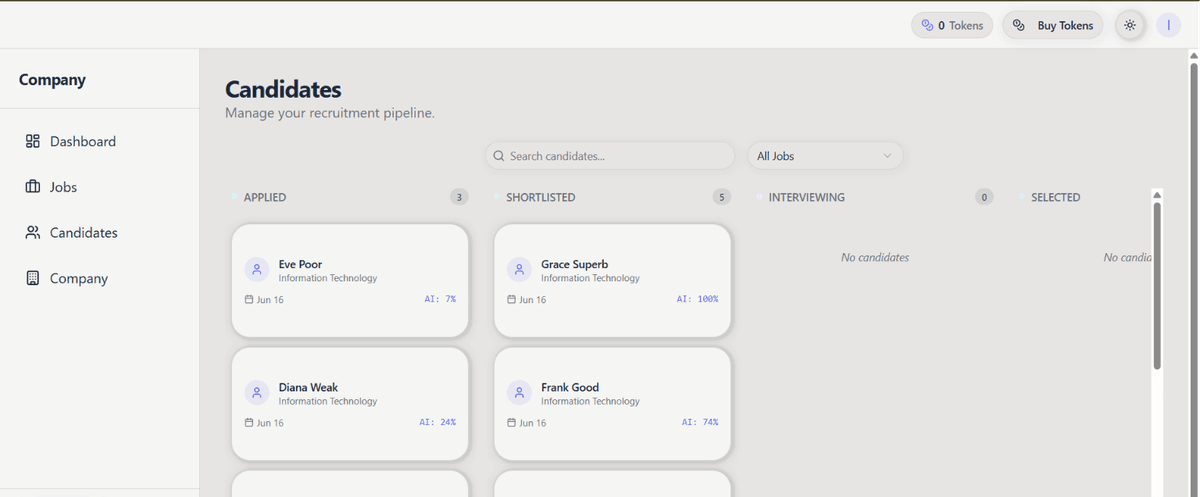
Task: Click the Applied count badge showing 3
Action: [x=459, y=198]
